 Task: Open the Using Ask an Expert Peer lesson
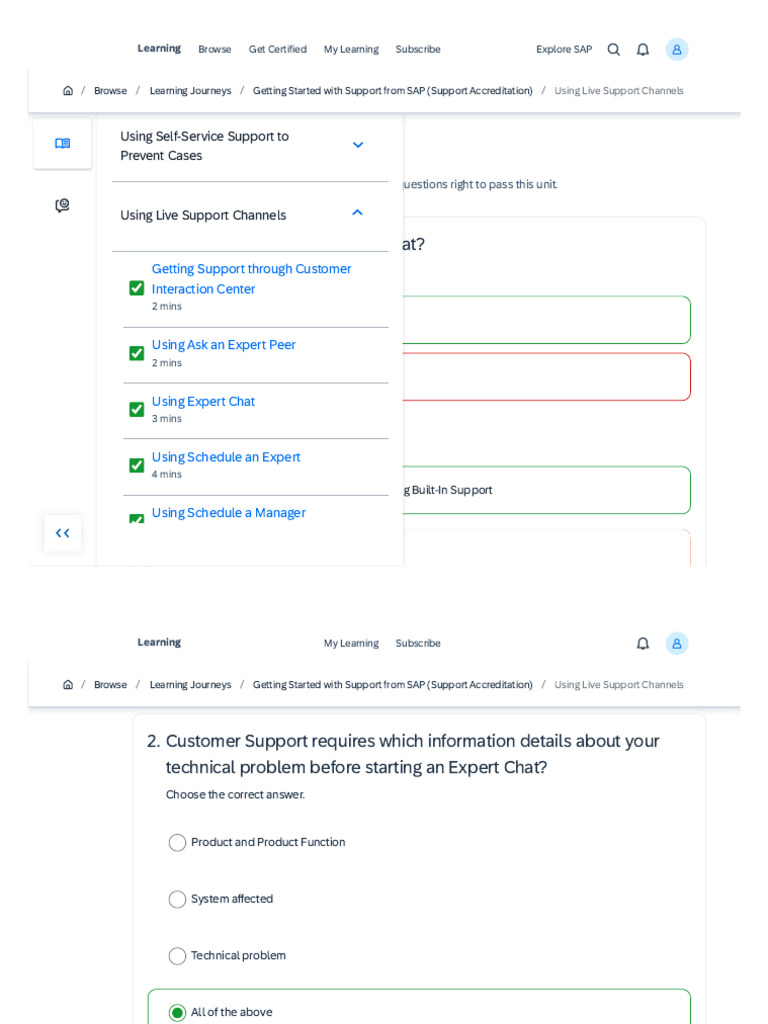tap(224, 345)
